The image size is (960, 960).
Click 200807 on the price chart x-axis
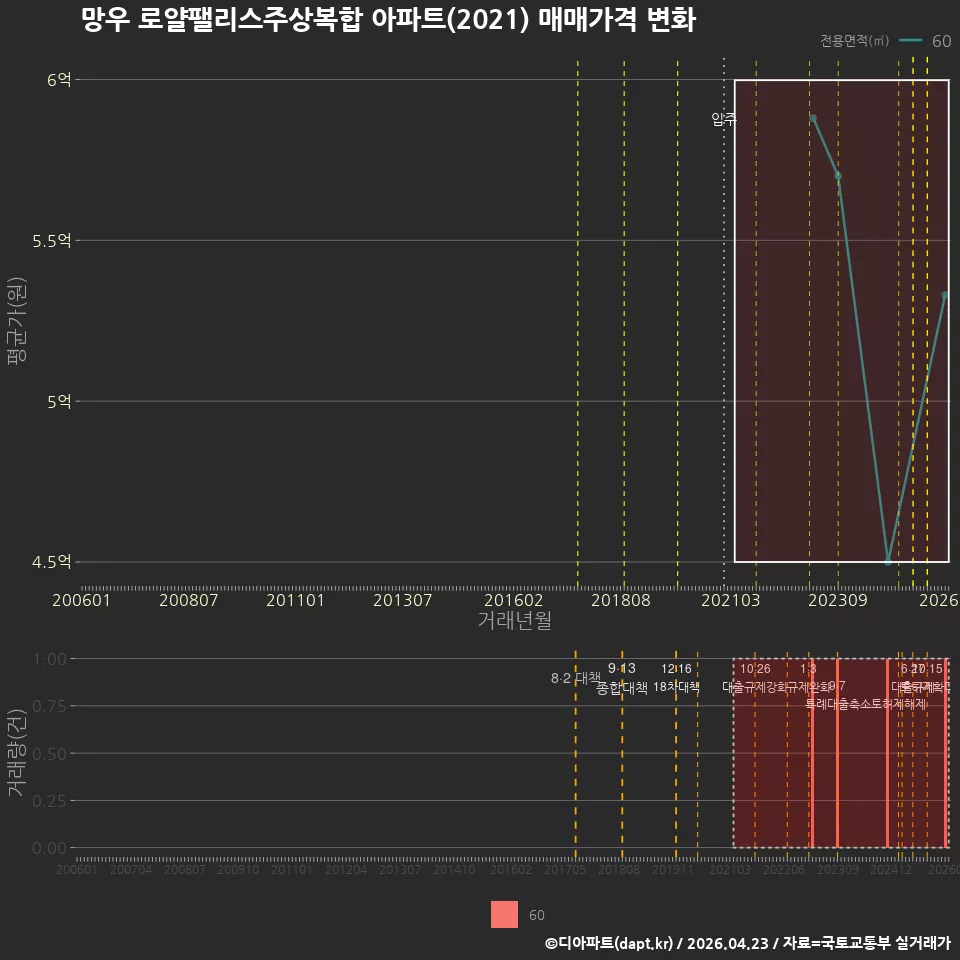coord(189,600)
